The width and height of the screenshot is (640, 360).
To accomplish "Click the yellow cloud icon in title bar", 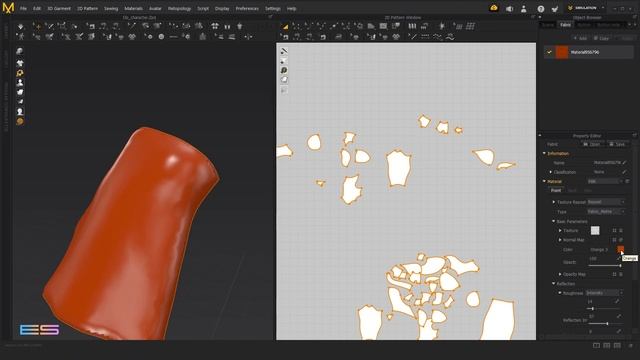I will pyautogui.click(x=493, y=8).
